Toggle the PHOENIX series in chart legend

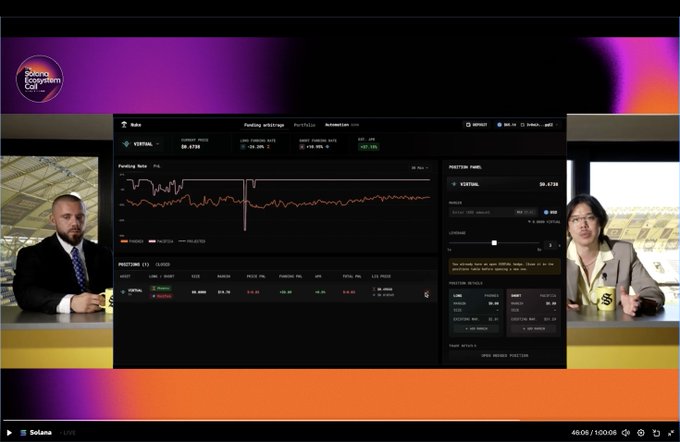pyautogui.click(x=132, y=241)
